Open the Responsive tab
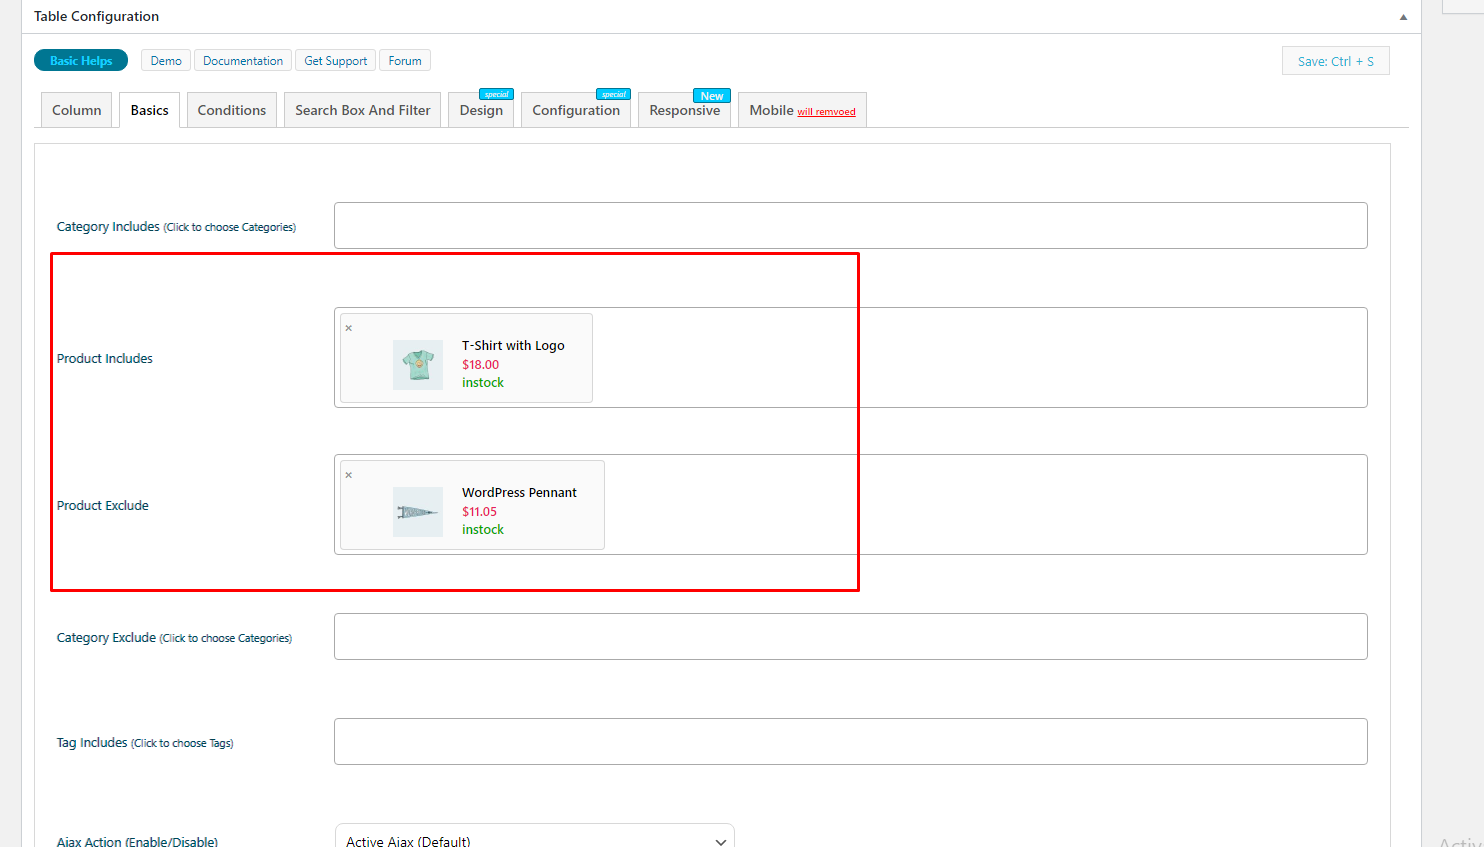The width and height of the screenshot is (1484, 847). click(x=685, y=110)
